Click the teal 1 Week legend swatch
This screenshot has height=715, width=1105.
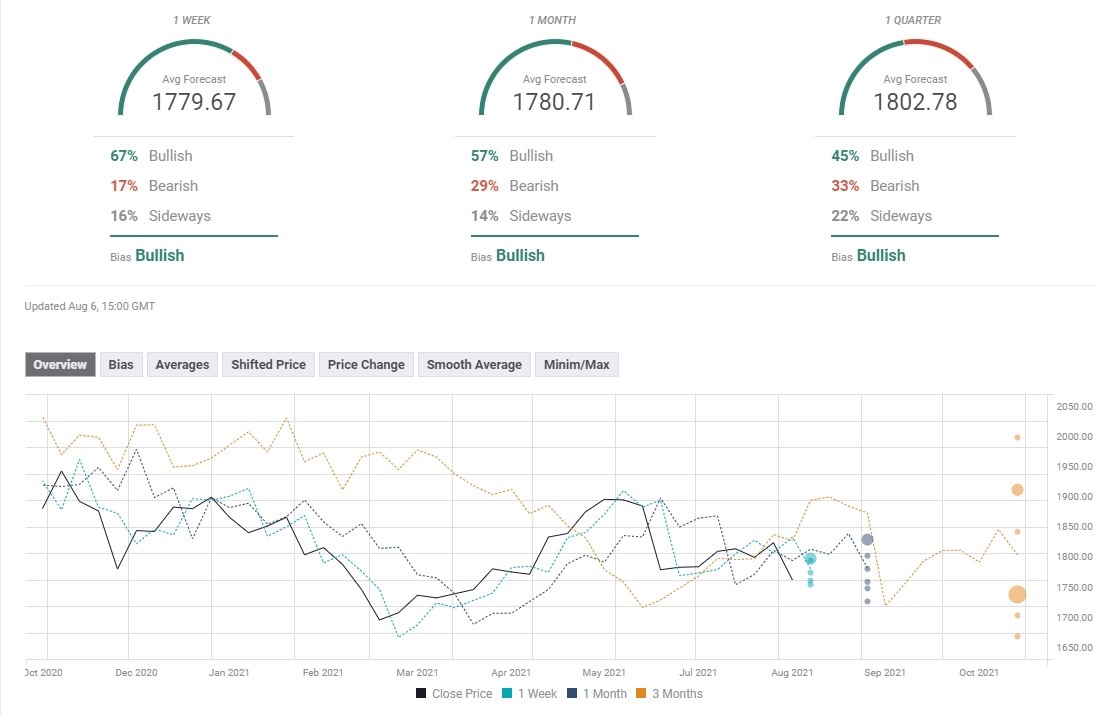coord(509,693)
